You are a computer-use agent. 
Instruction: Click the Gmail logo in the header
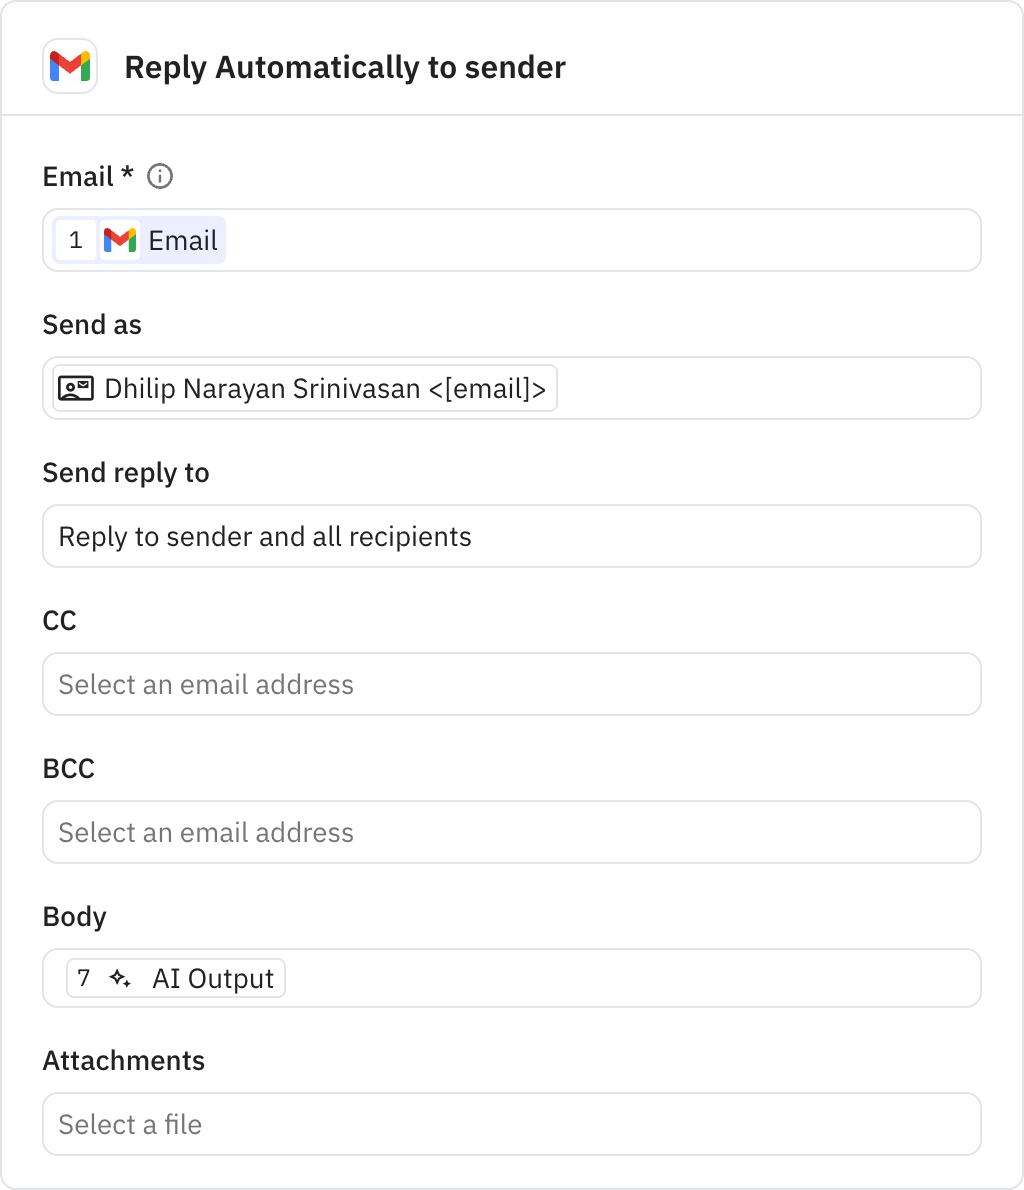[x=70, y=67]
